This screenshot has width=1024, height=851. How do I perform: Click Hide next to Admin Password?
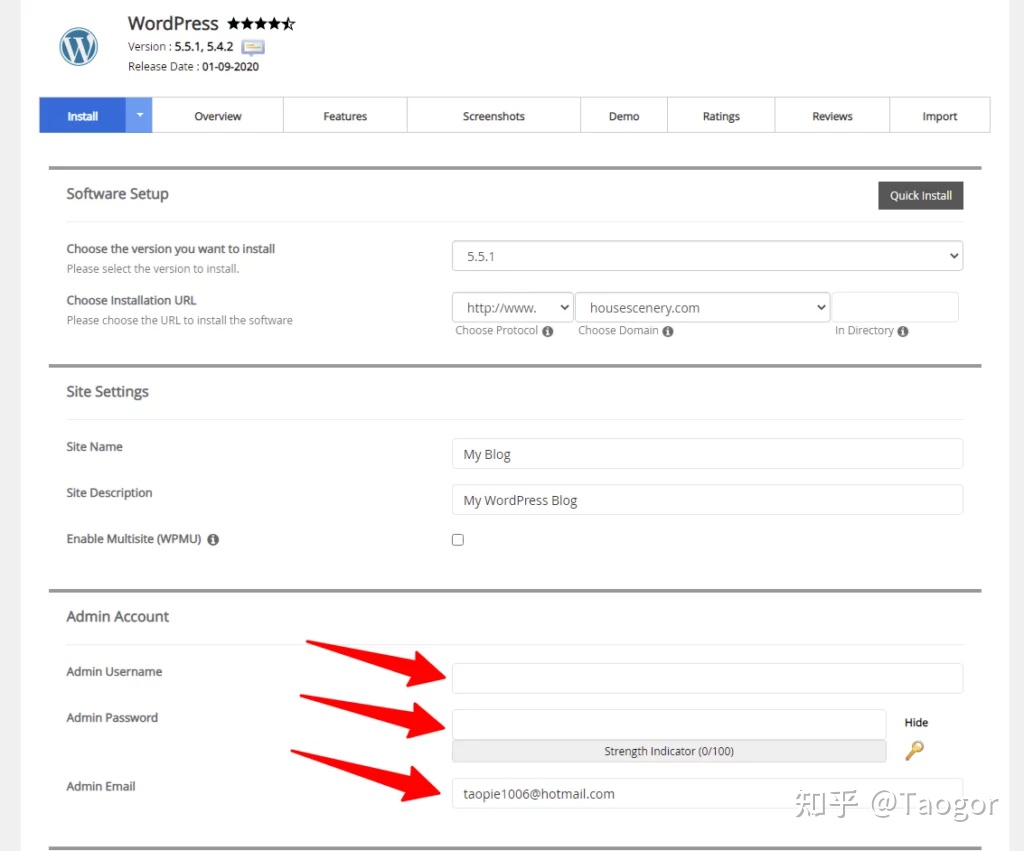pos(916,722)
